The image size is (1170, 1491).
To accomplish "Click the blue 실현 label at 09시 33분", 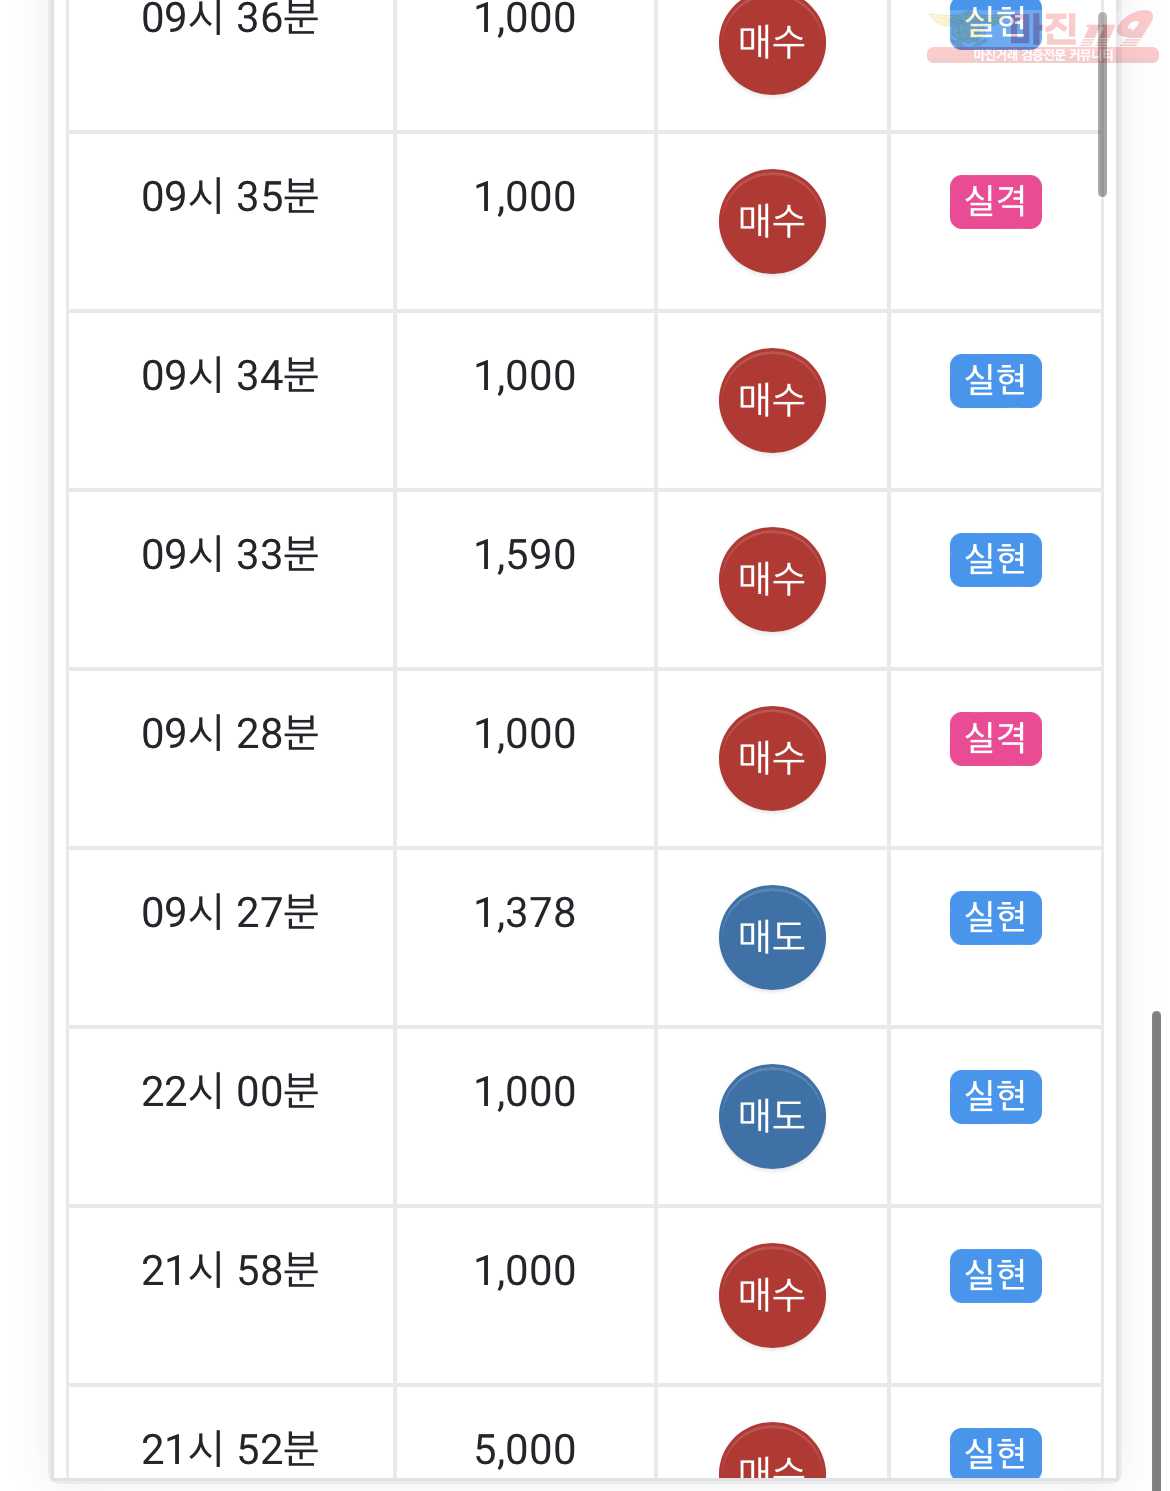I will [x=995, y=560].
